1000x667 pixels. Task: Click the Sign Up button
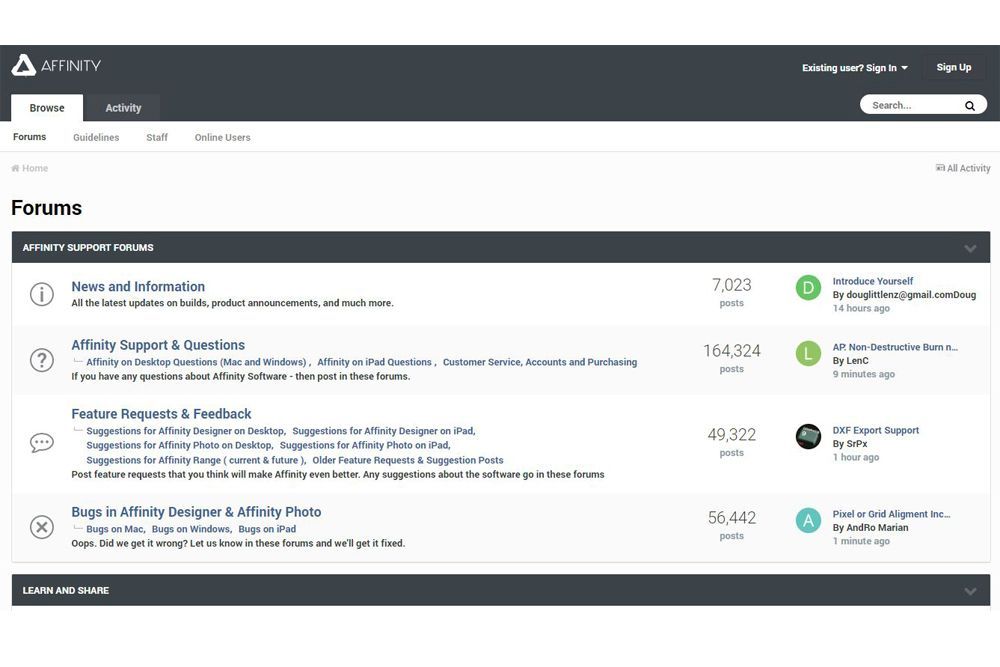point(953,67)
